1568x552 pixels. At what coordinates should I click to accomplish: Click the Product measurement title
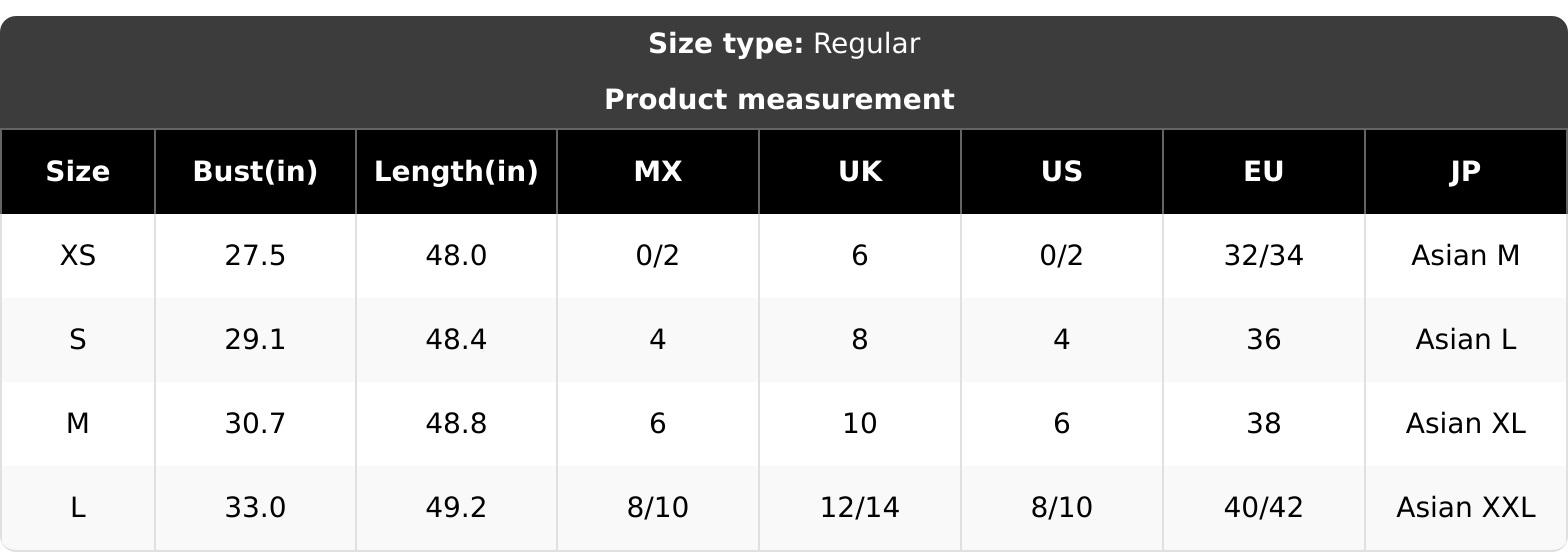point(780,100)
